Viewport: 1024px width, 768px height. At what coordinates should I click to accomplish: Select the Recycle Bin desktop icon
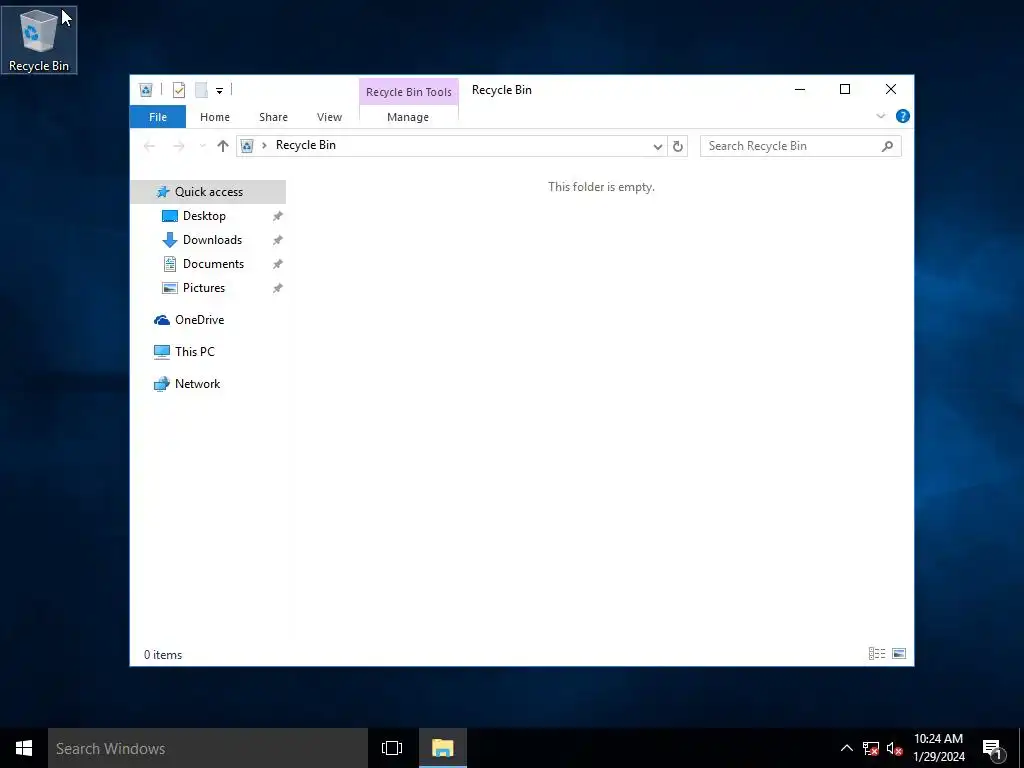click(39, 39)
